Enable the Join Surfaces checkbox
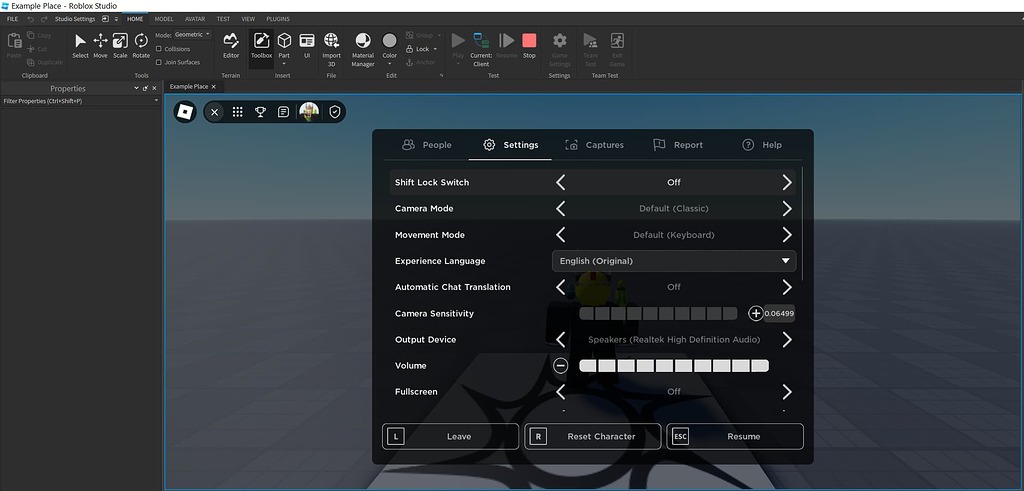Screen dimensions: 1024x491 click(159, 62)
